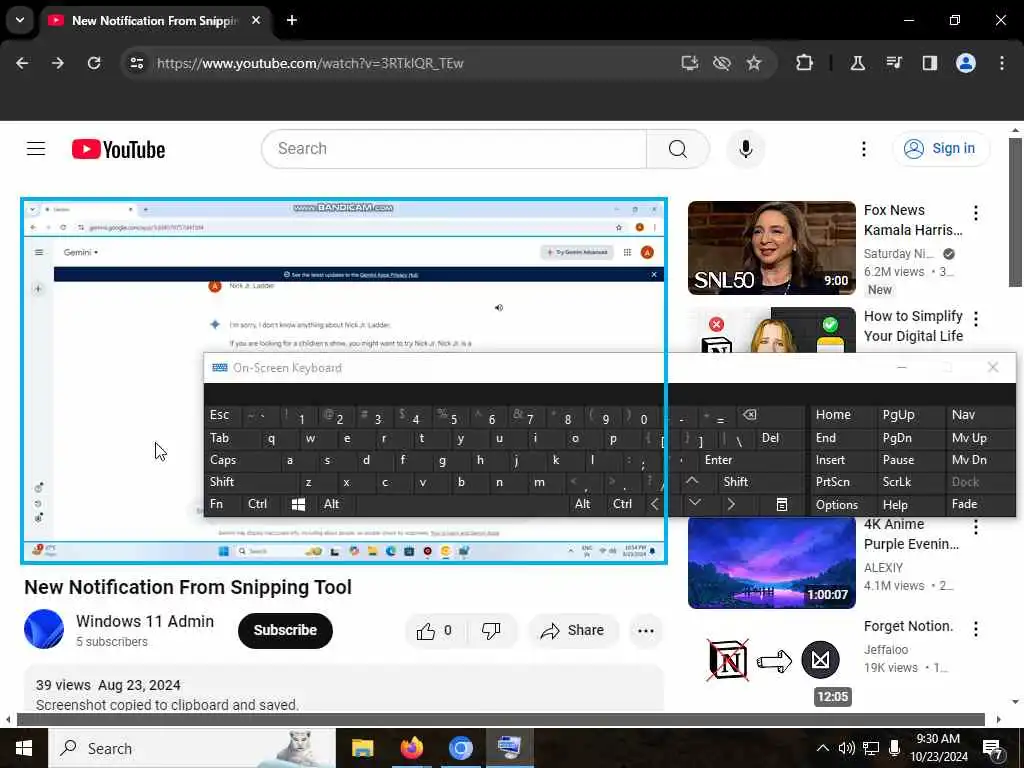
Task: Click the context menu key on On-Screen Keyboard
Action: (782, 504)
